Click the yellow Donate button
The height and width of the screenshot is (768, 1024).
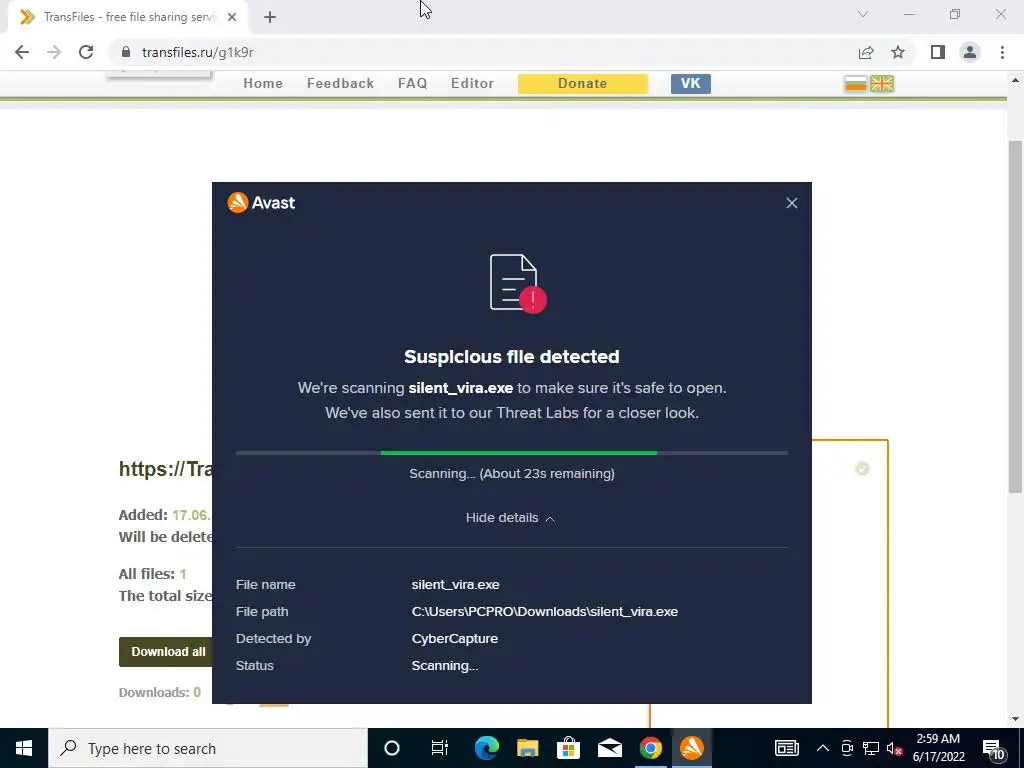pos(583,84)
